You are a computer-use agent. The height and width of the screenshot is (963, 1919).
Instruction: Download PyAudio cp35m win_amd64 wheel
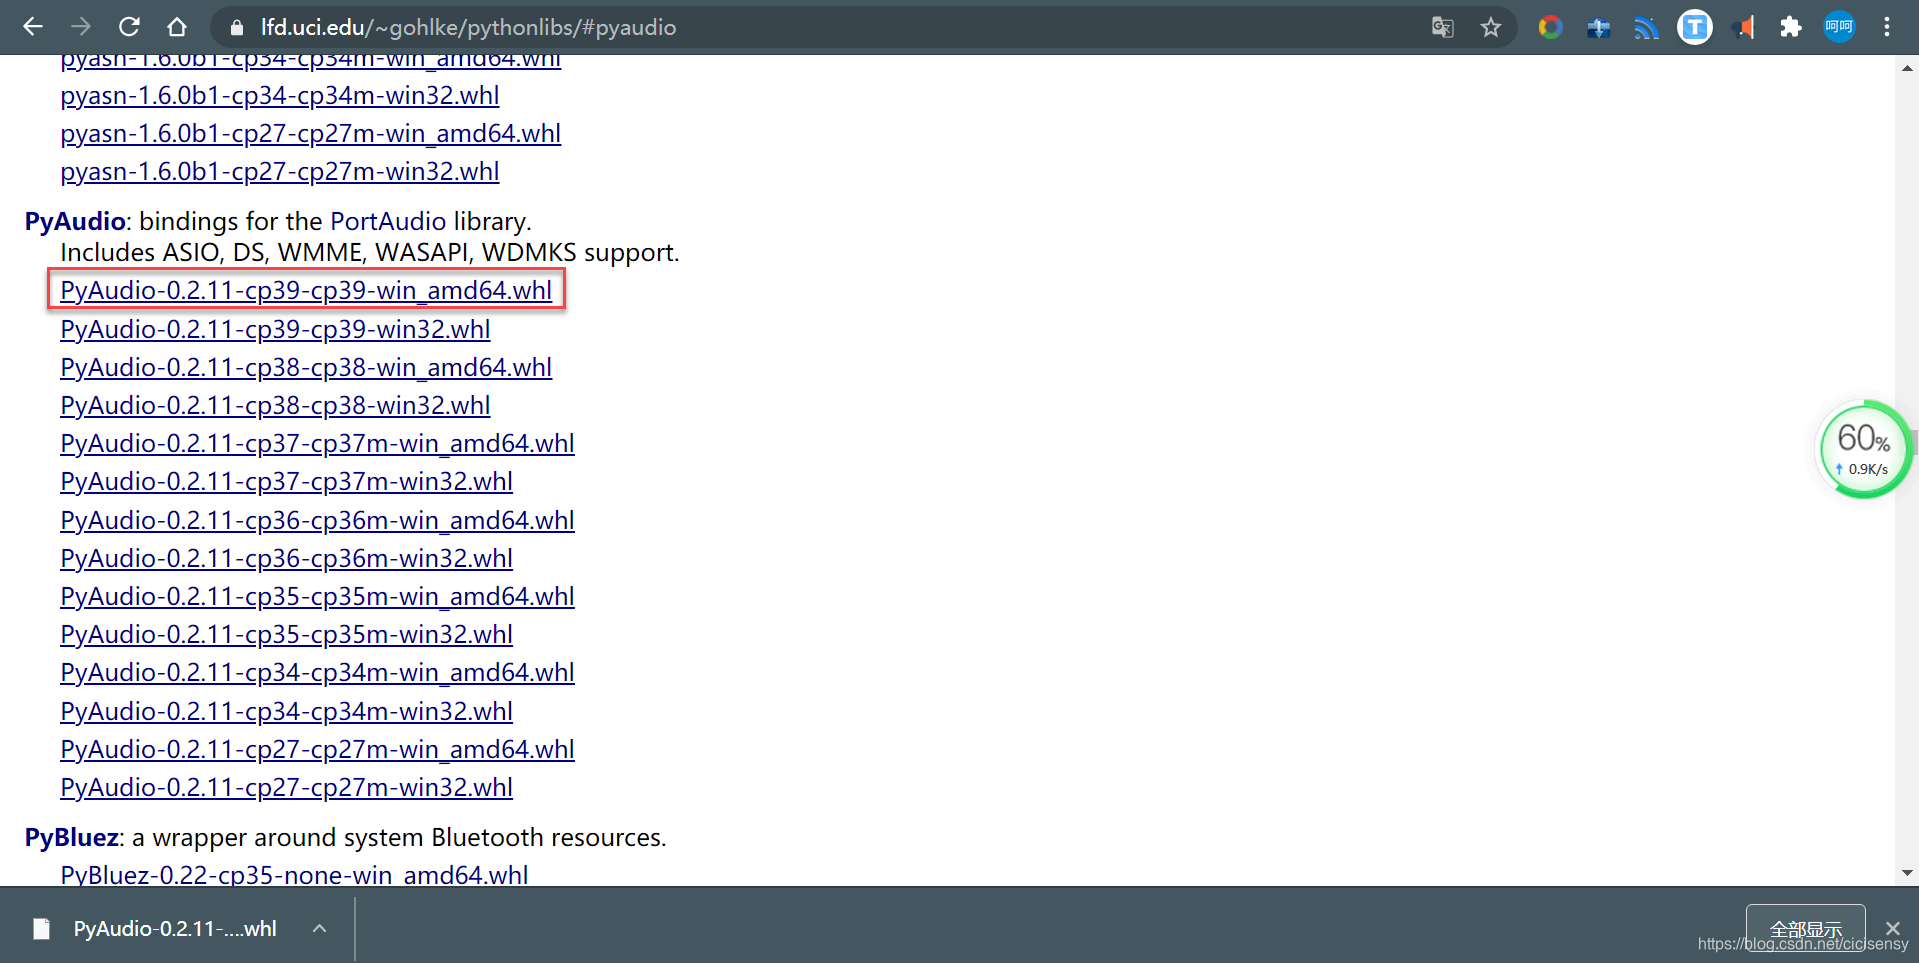point(317,596)
